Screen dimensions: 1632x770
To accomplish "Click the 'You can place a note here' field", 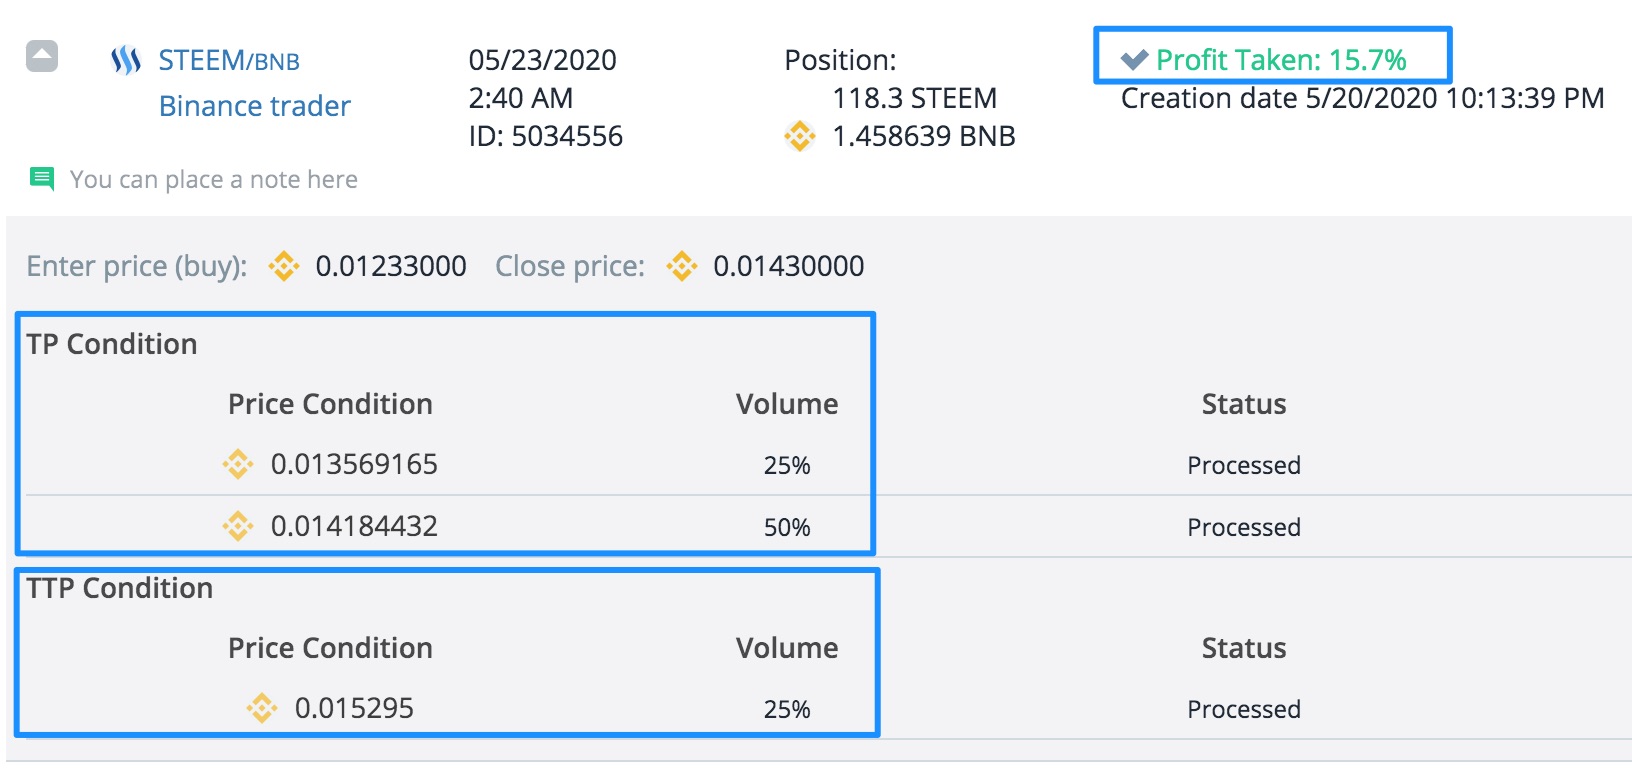I will click(213, 180).
